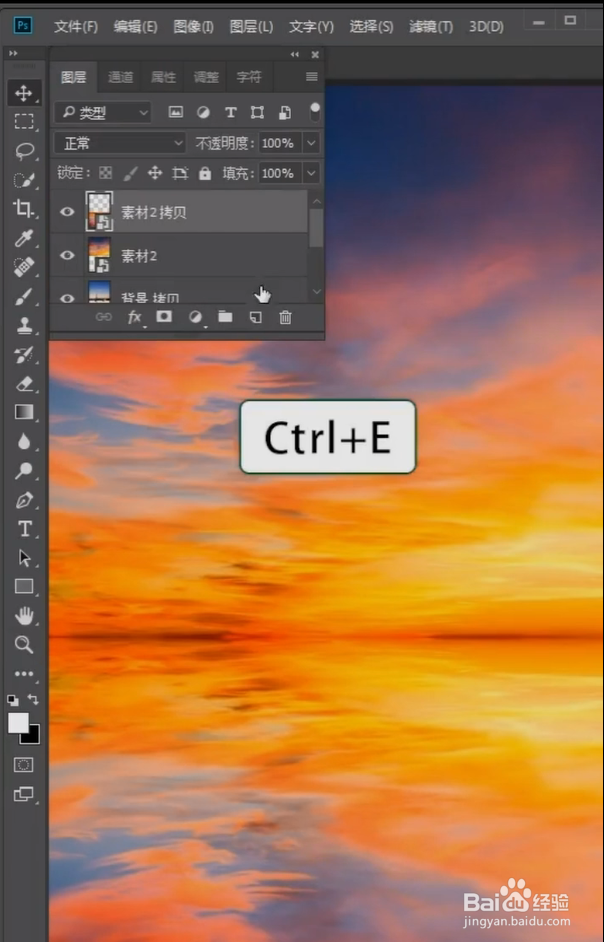The width and height of the screenshot is (604, 942).
Task: Reset default foreground and background colors
Action: point(13,700)
